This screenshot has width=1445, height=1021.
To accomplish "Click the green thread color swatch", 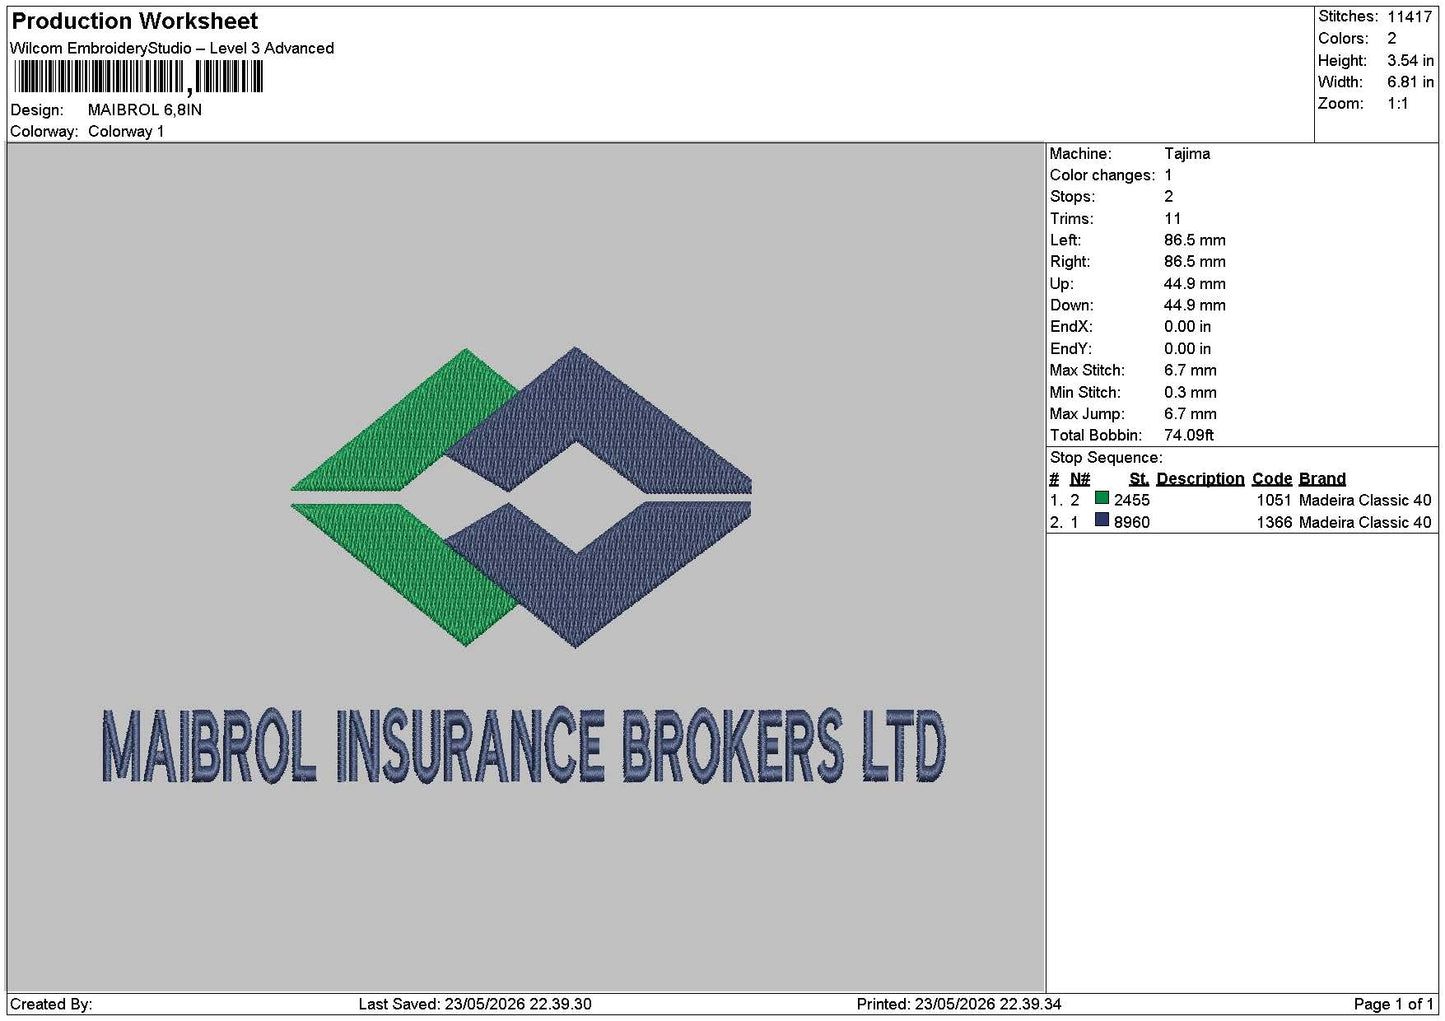I will (1101, 498).
